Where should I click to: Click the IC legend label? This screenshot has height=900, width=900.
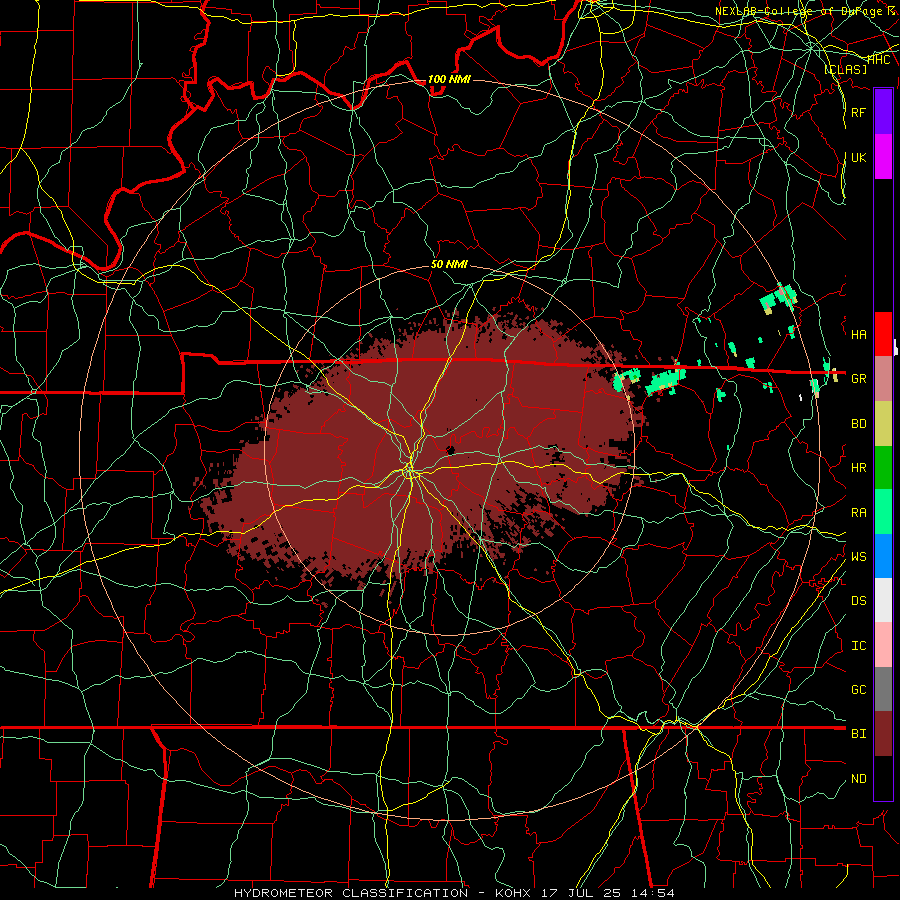point(859,646)
